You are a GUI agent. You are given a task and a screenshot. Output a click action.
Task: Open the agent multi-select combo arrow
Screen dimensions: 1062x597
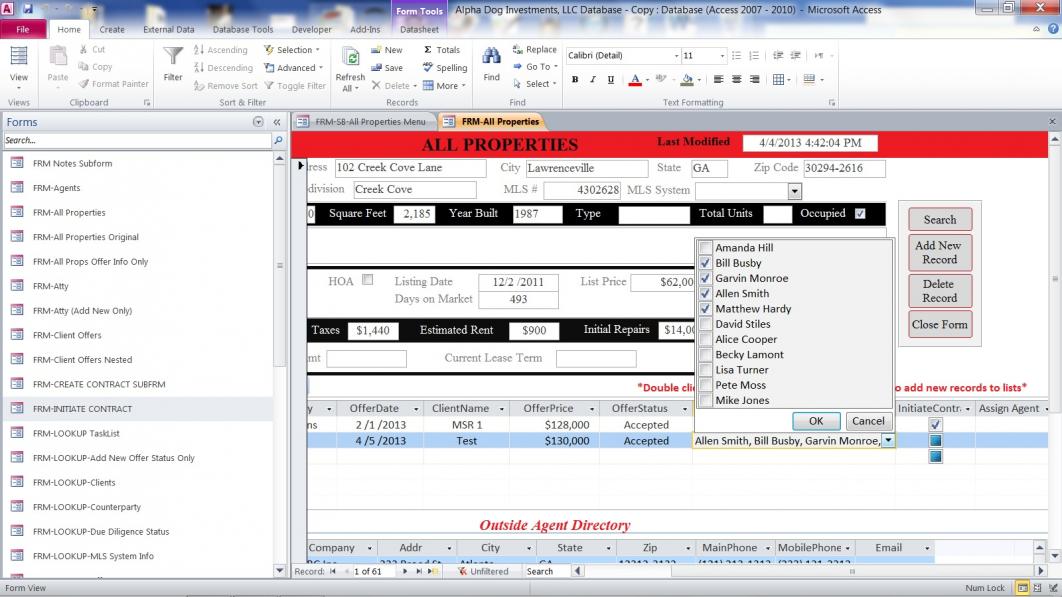888,440
